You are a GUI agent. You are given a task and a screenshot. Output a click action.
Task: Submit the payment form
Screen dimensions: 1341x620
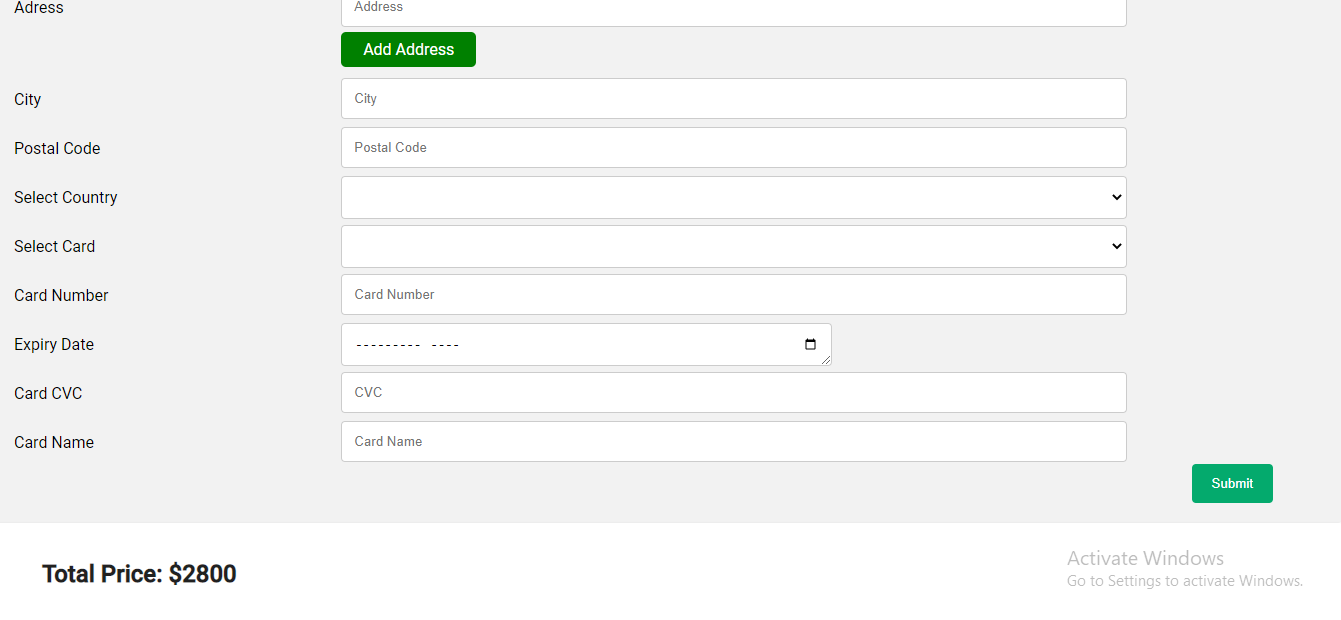(1232, 483)
